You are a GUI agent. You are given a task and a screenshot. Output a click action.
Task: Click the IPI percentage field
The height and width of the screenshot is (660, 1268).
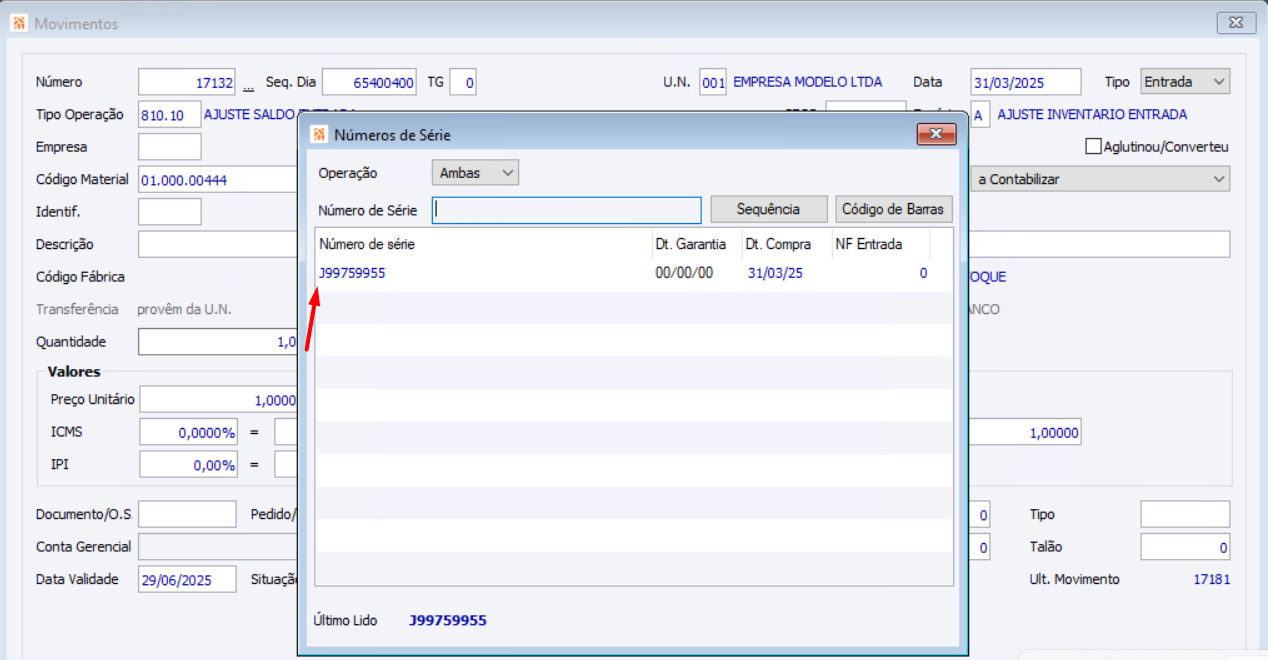click(188, 465)
